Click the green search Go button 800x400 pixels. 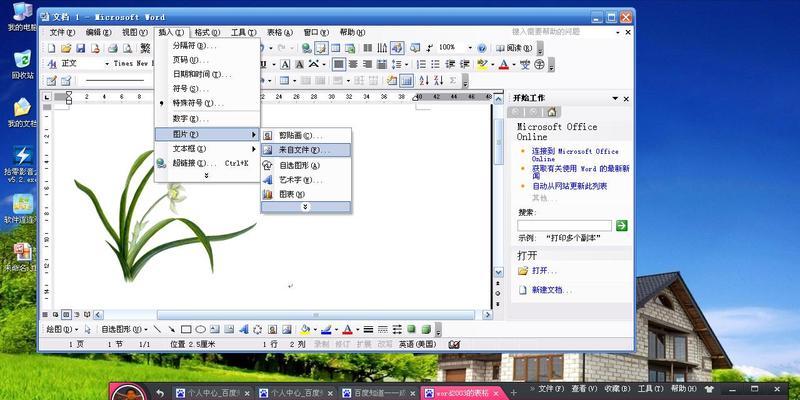621,226
